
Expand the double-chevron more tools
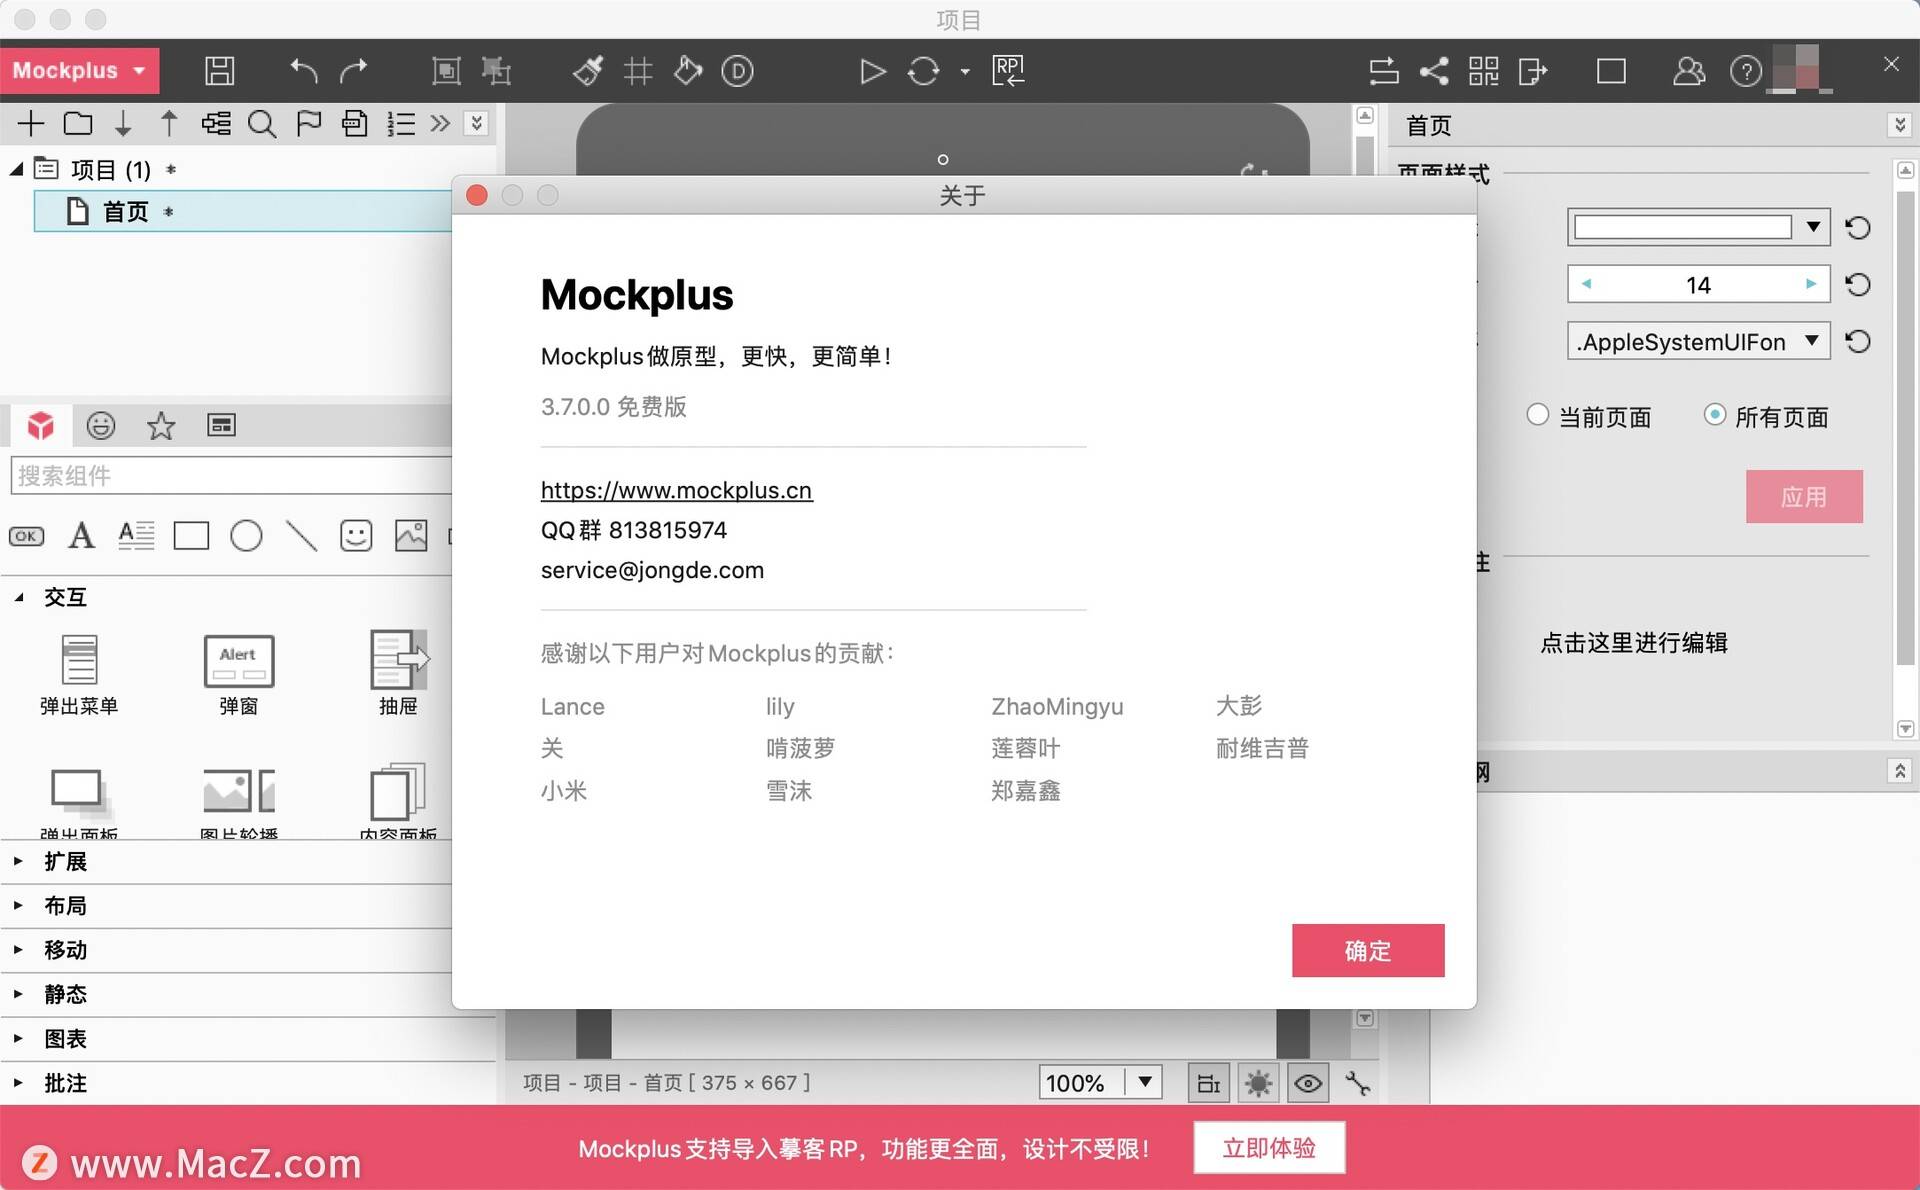[440, 123]
